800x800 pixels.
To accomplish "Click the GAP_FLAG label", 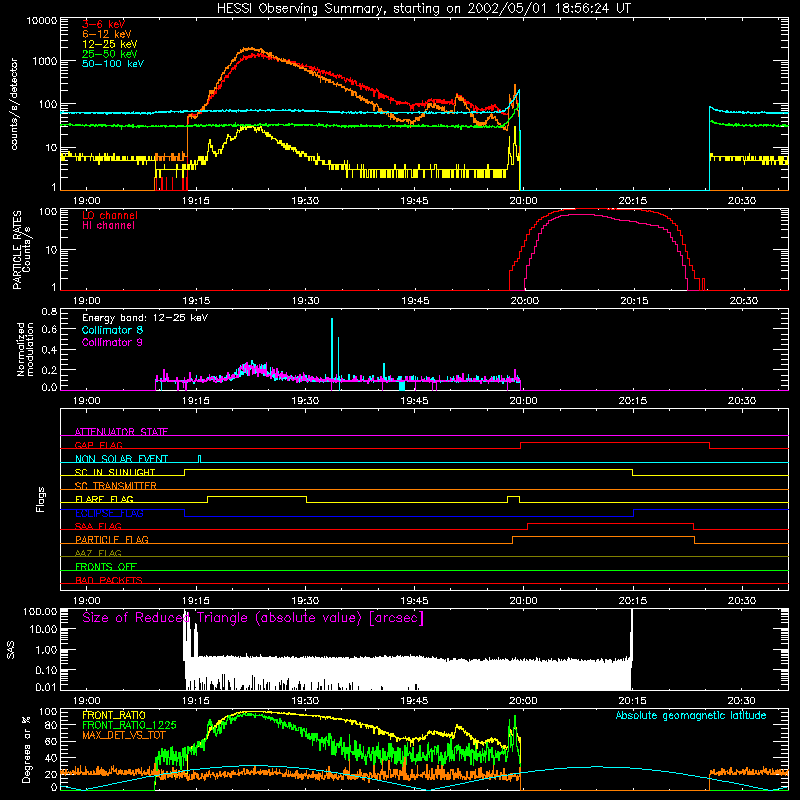I will coord(98,445).
